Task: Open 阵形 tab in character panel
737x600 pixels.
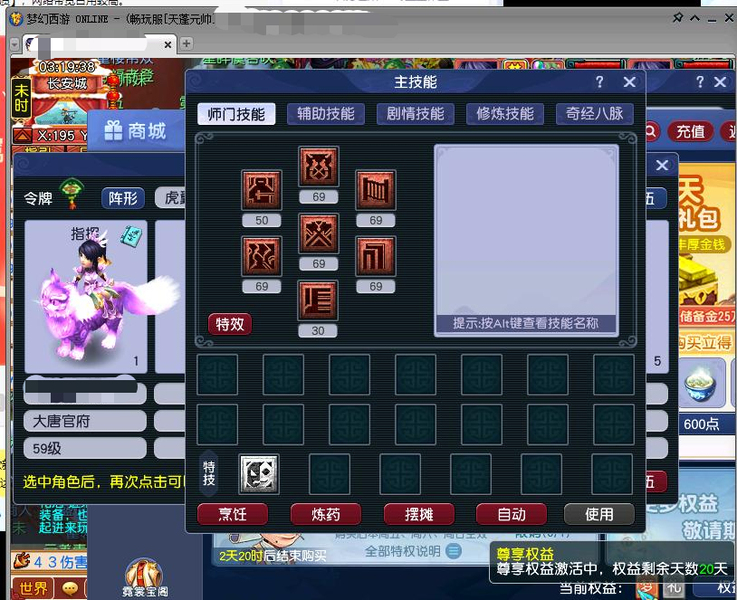Action: click(x=123, y=198)
